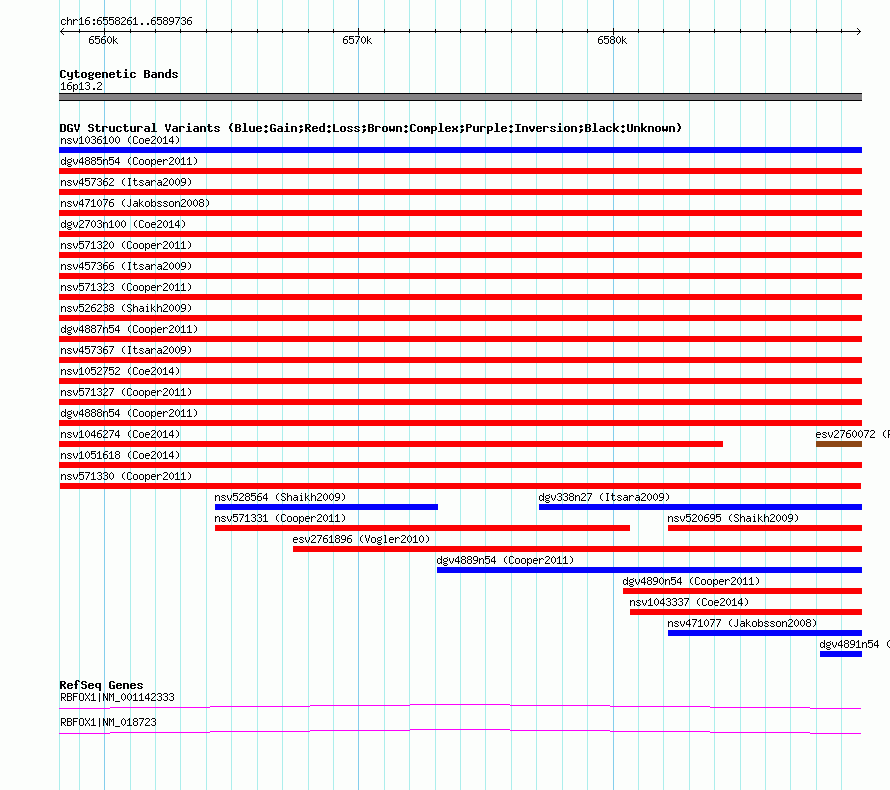Click the nsv1036100 (Coe2014) variant label
Viewport: 890px width, 790px height.
(x=120, y=140)
